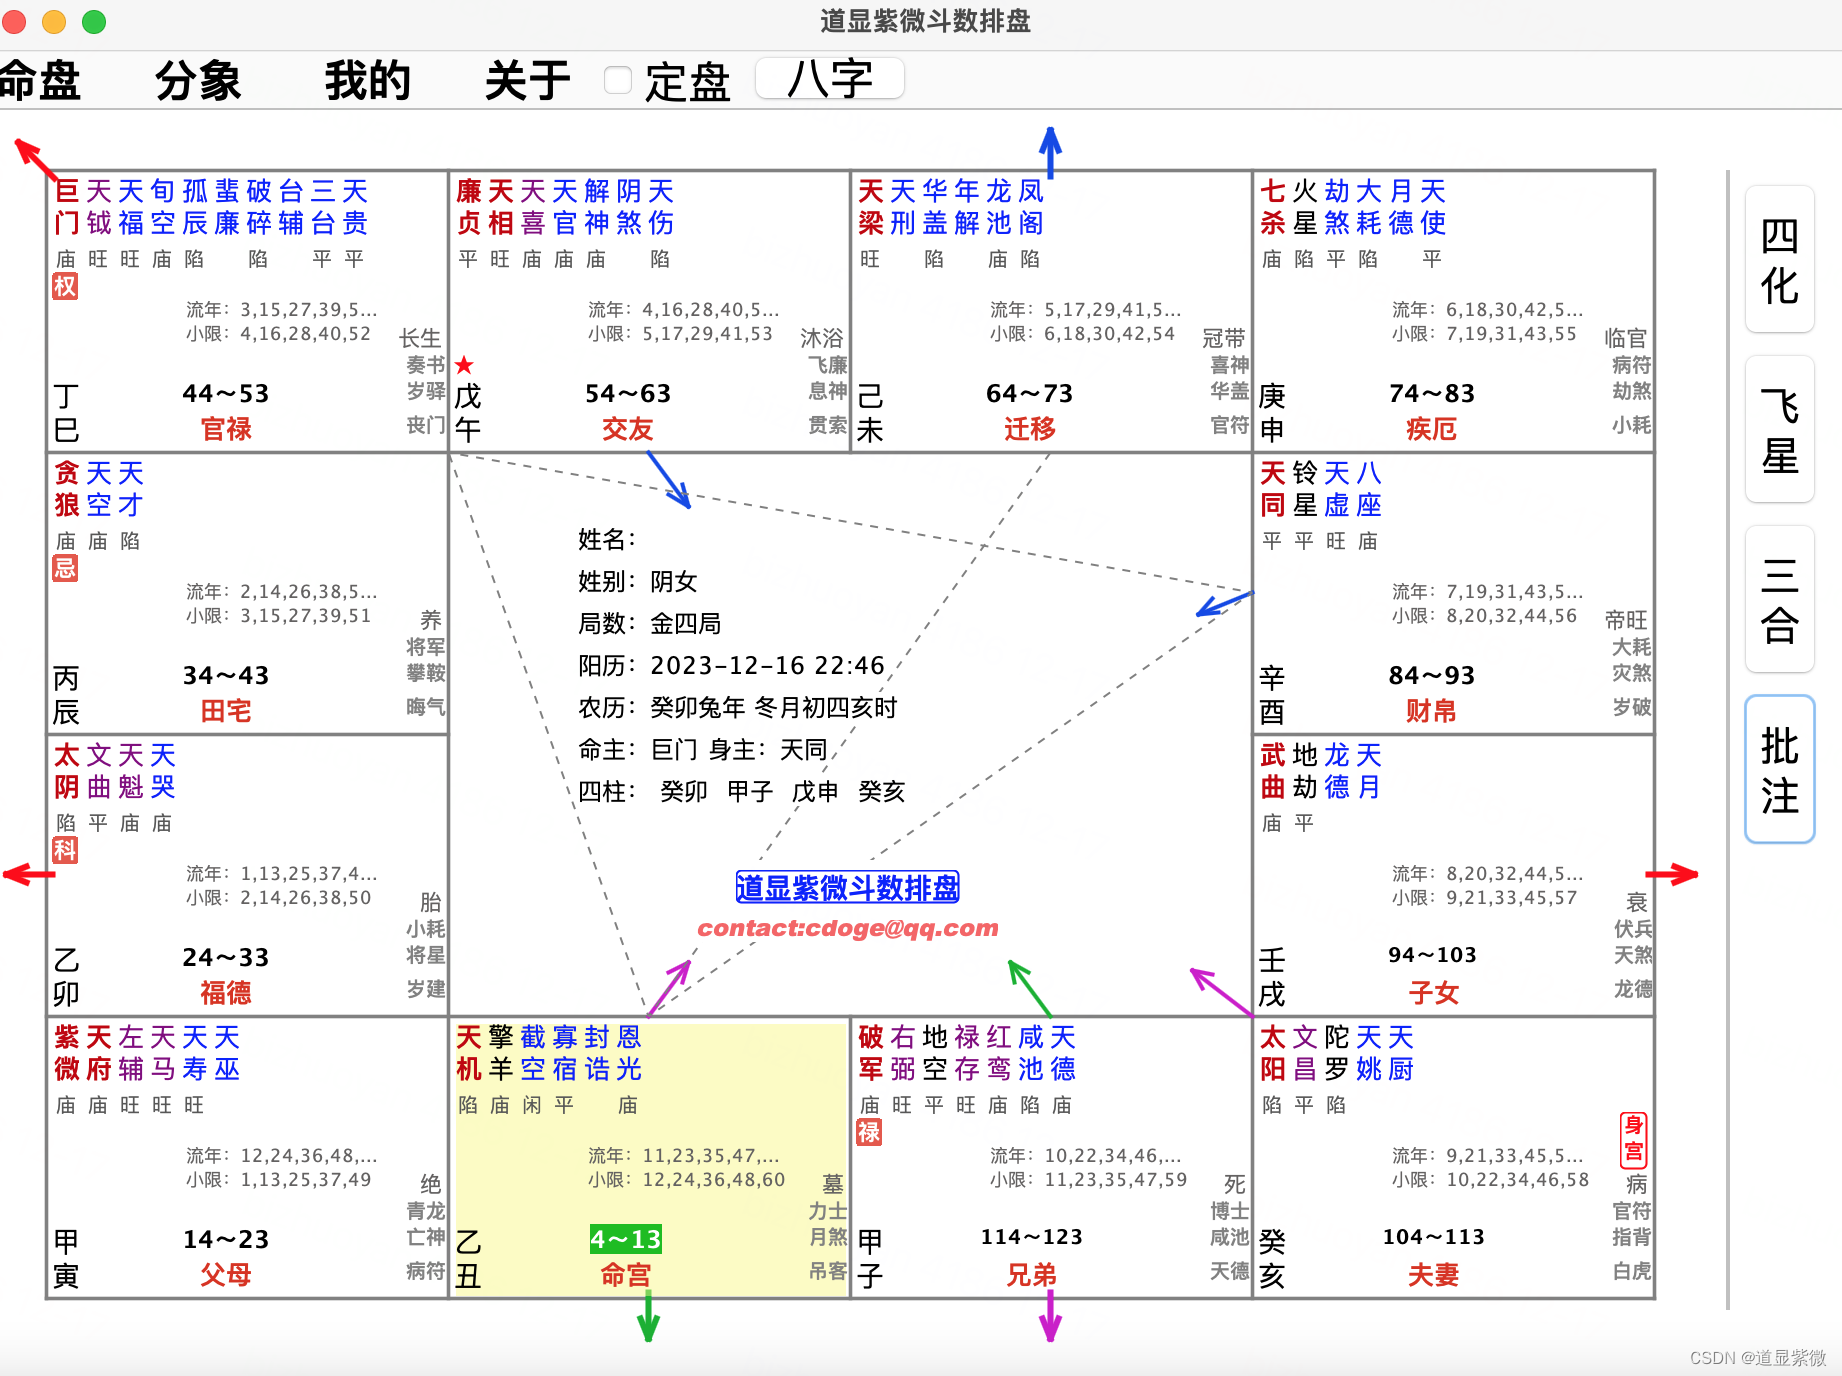Select the 子女 palace label
The width and height of the screenshot is (1842, 1376).
pos(1433,993)
